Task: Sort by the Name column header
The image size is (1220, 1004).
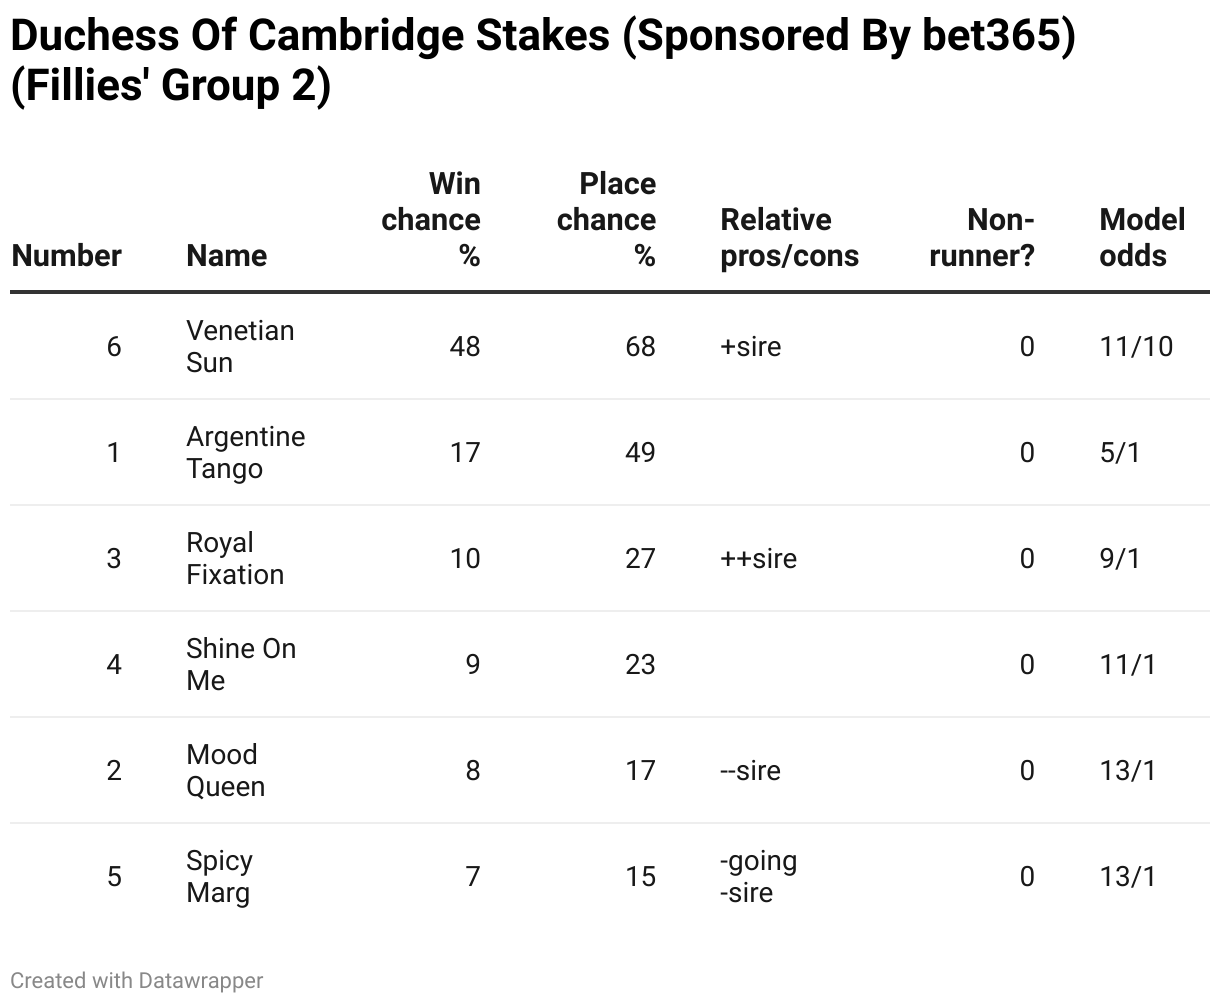Action: (227, 256)
